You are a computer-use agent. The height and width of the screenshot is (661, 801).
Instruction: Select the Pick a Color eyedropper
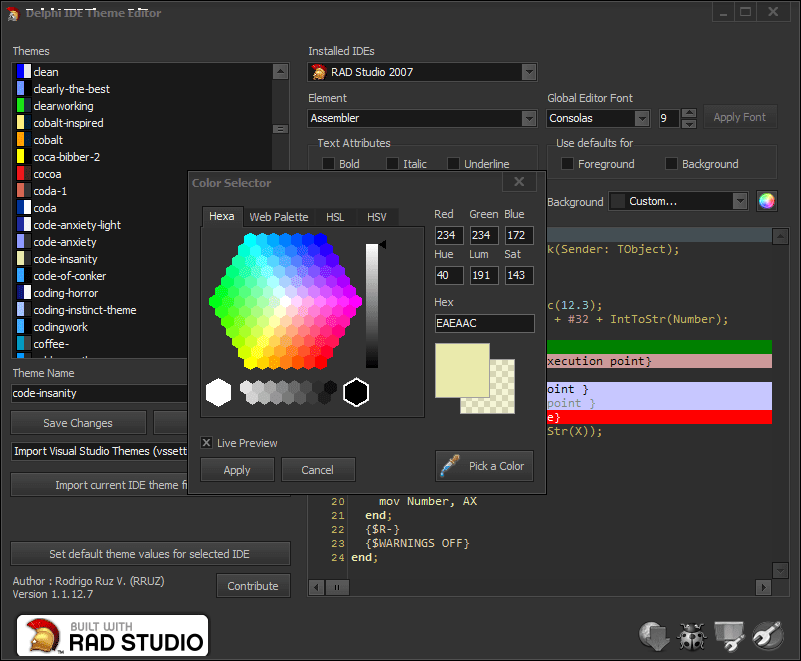pyautogui.click(x=484, y=465)
